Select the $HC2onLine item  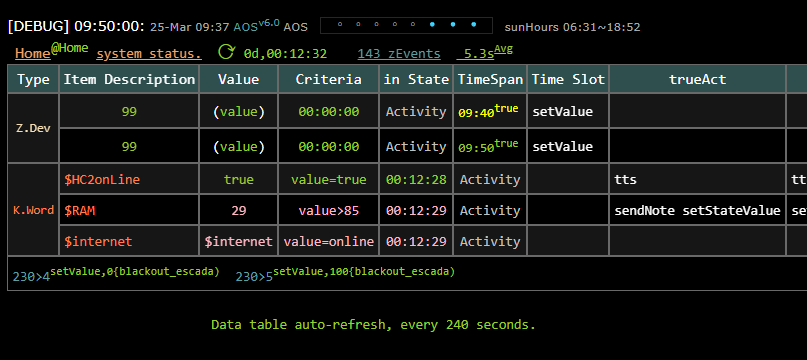coord(102,179)
